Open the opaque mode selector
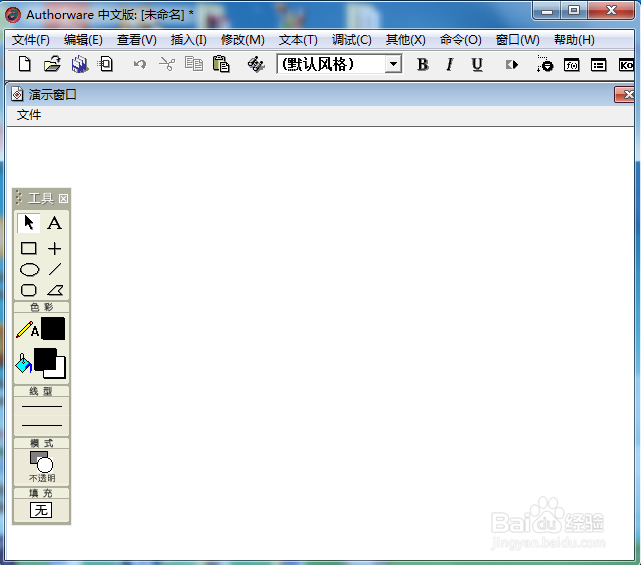641x565 pixels. pyautogui.click(x=42, y=466)
